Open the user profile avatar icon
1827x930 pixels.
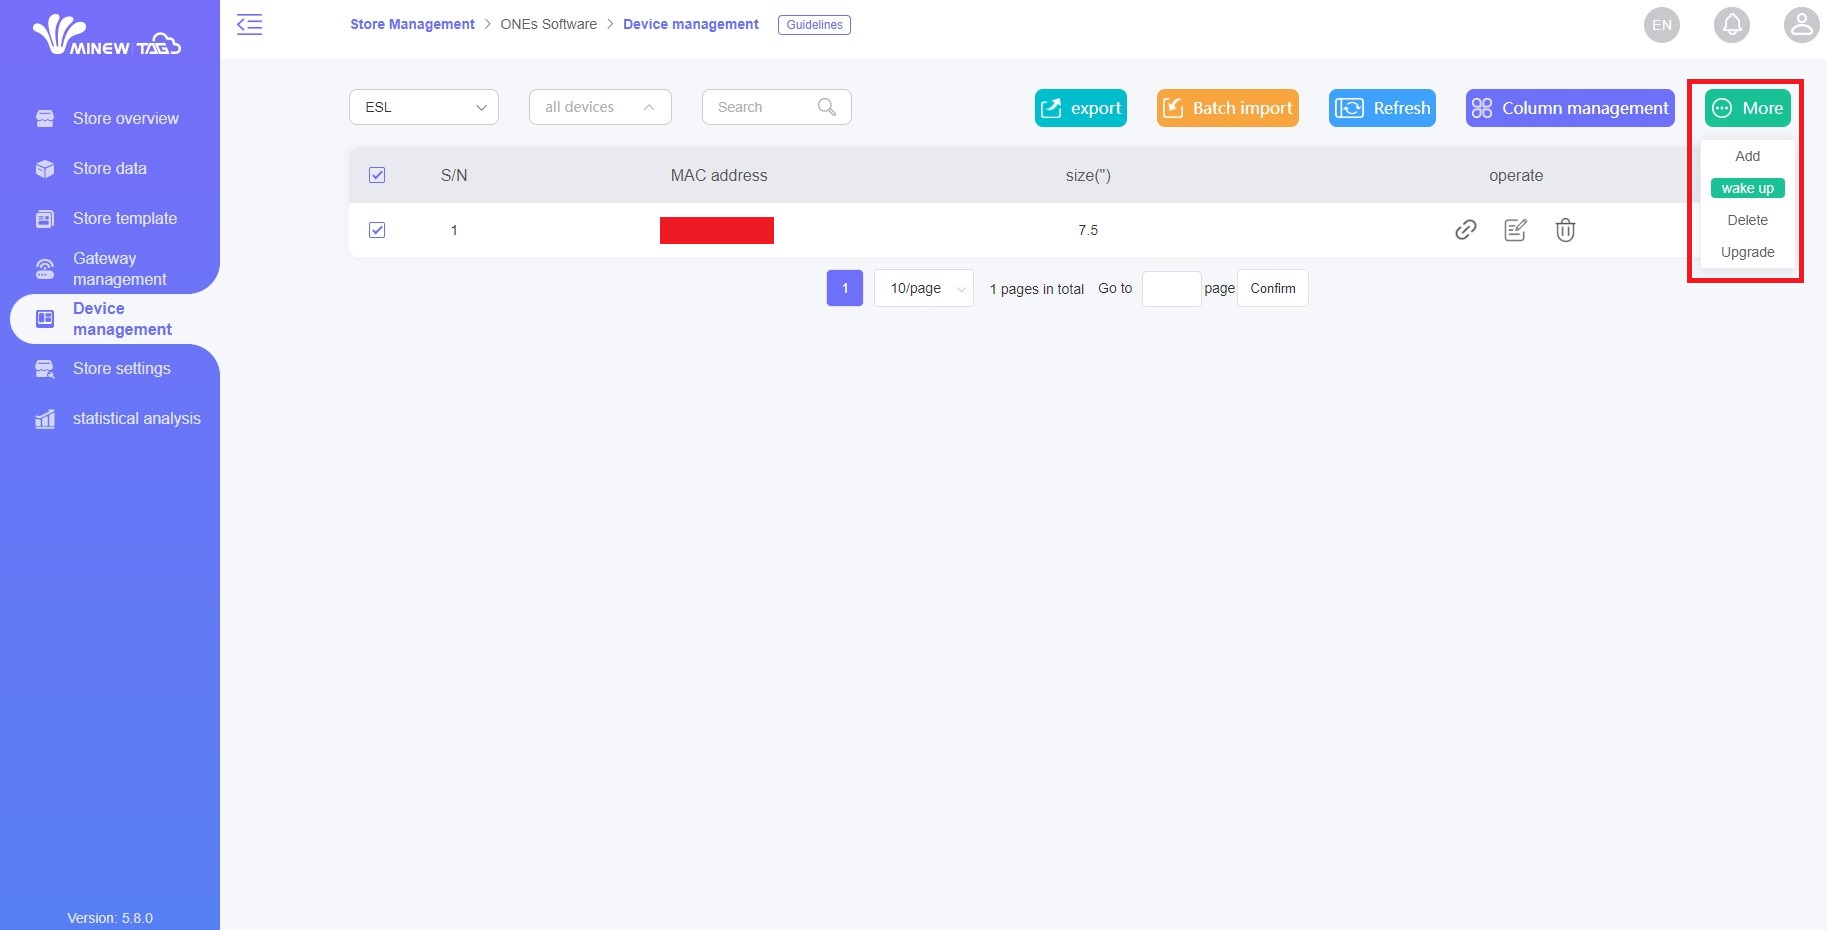(x=1801, y=25)
